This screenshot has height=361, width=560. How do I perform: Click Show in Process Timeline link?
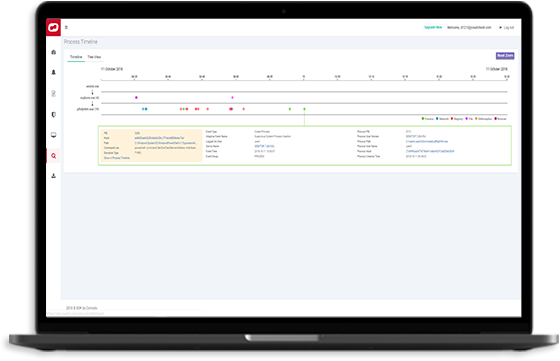click(x=117, y=158)
